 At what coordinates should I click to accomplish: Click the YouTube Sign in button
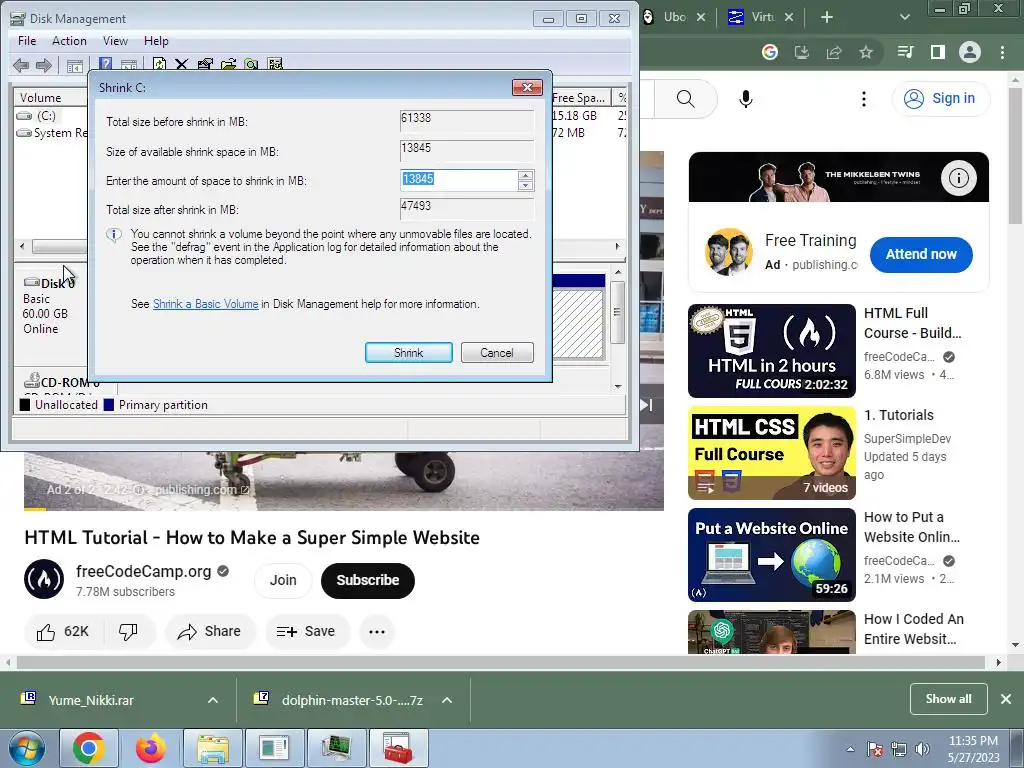coord(940,99)
